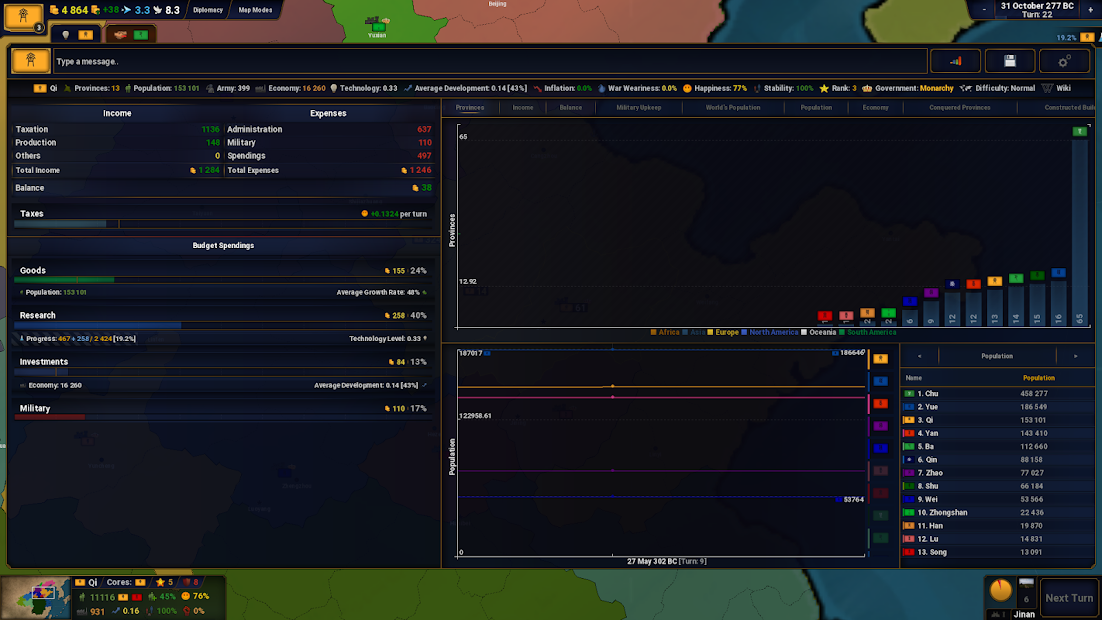Go to next statistic with right arrow

click(1075, 356)
